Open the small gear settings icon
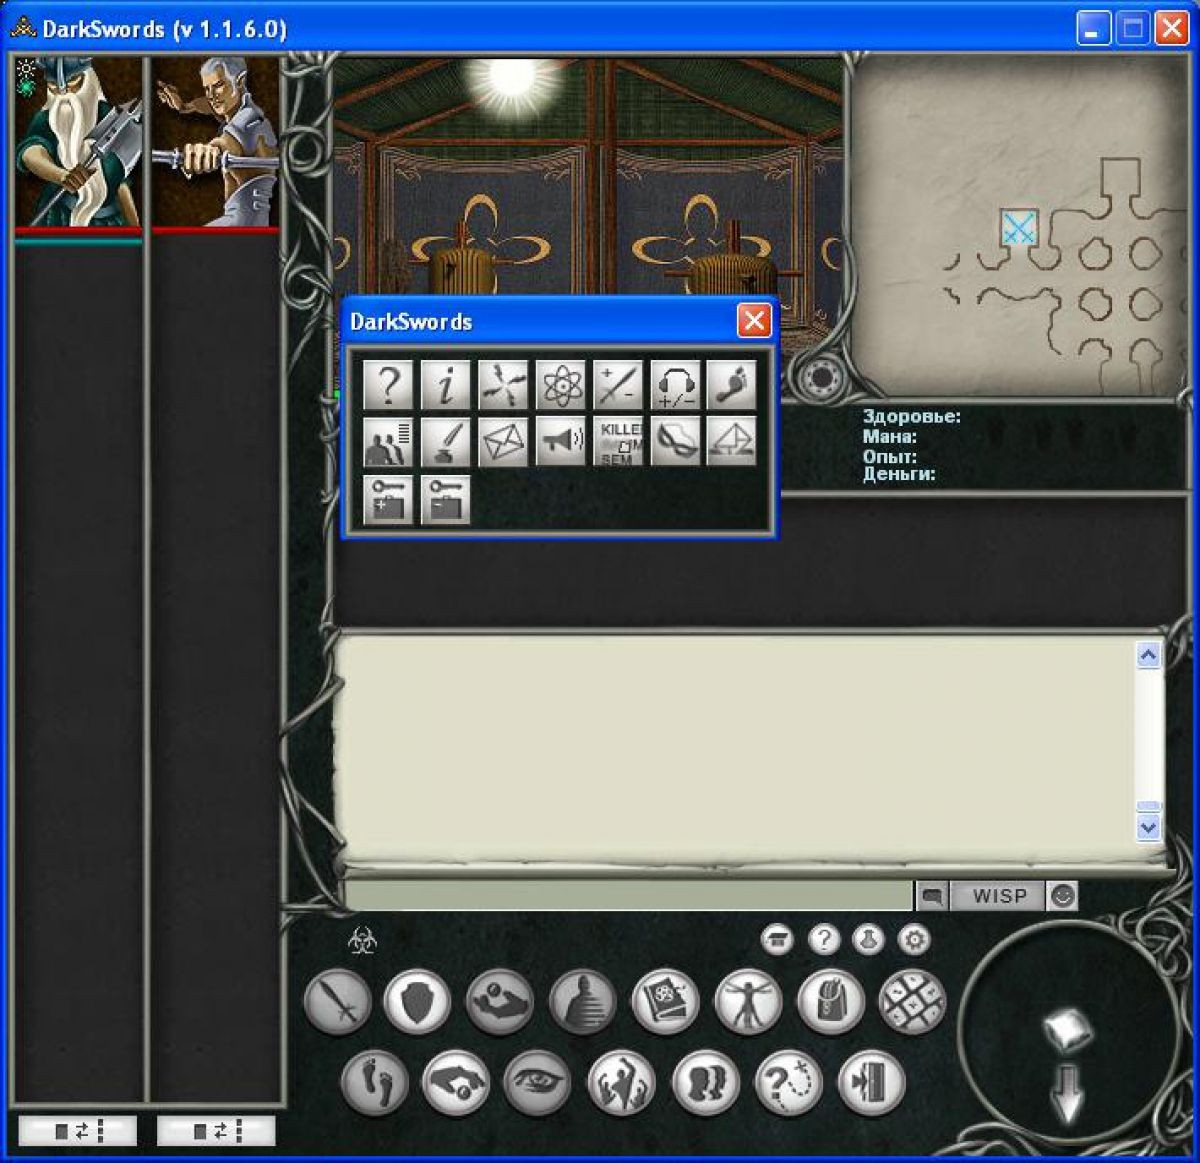This screenshot has height=1163, width=1200. (x=914, y=939)
